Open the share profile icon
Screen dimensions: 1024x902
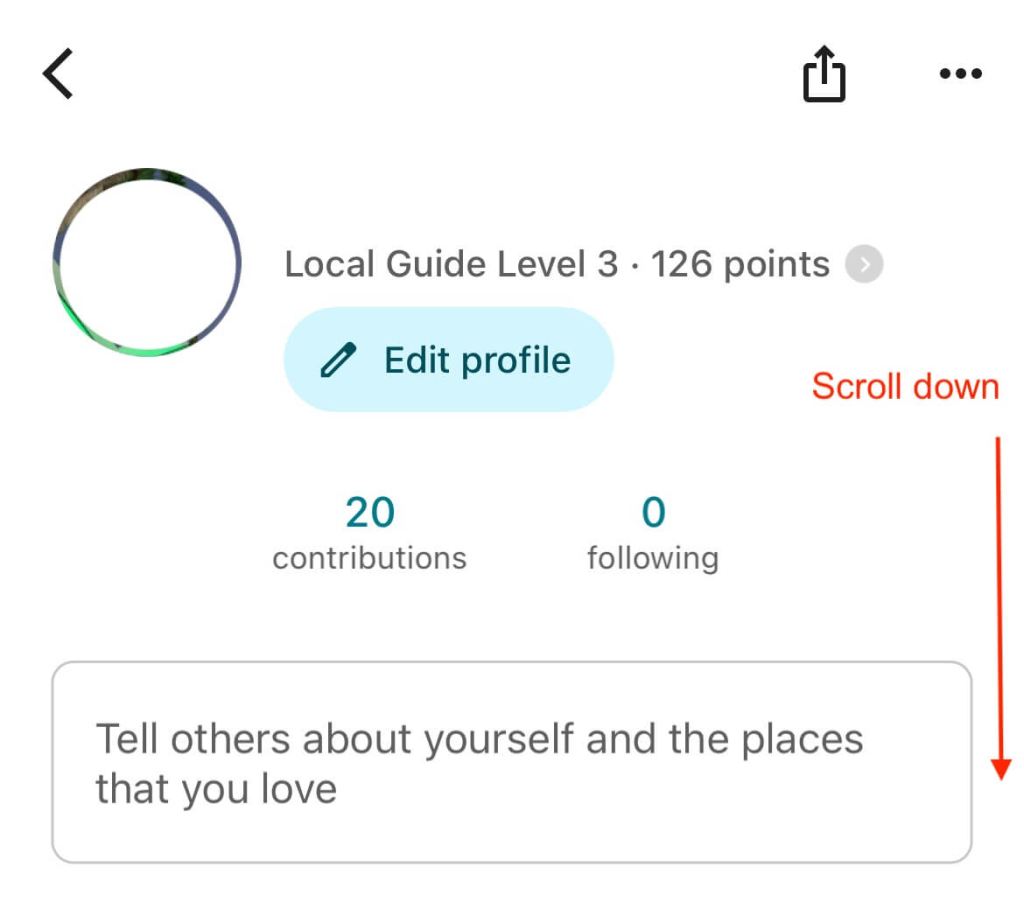[x=824, y=76]
